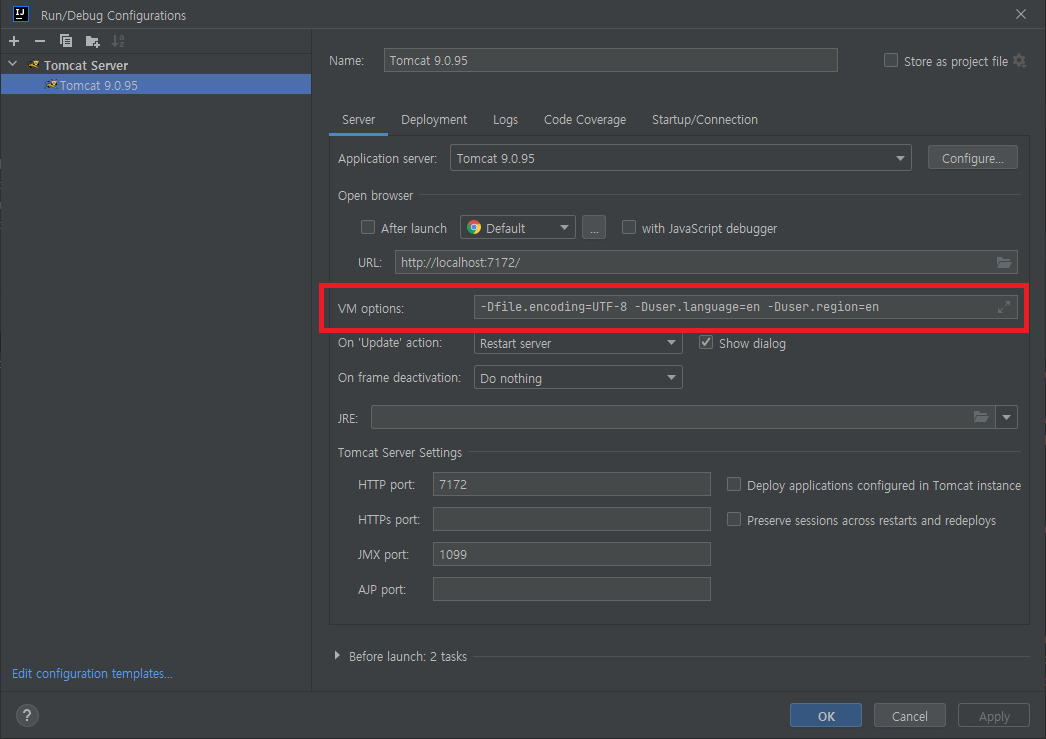1046x739 pixels.
Task: Click the Remove Configuration minus icon
Action: (40, 41)
